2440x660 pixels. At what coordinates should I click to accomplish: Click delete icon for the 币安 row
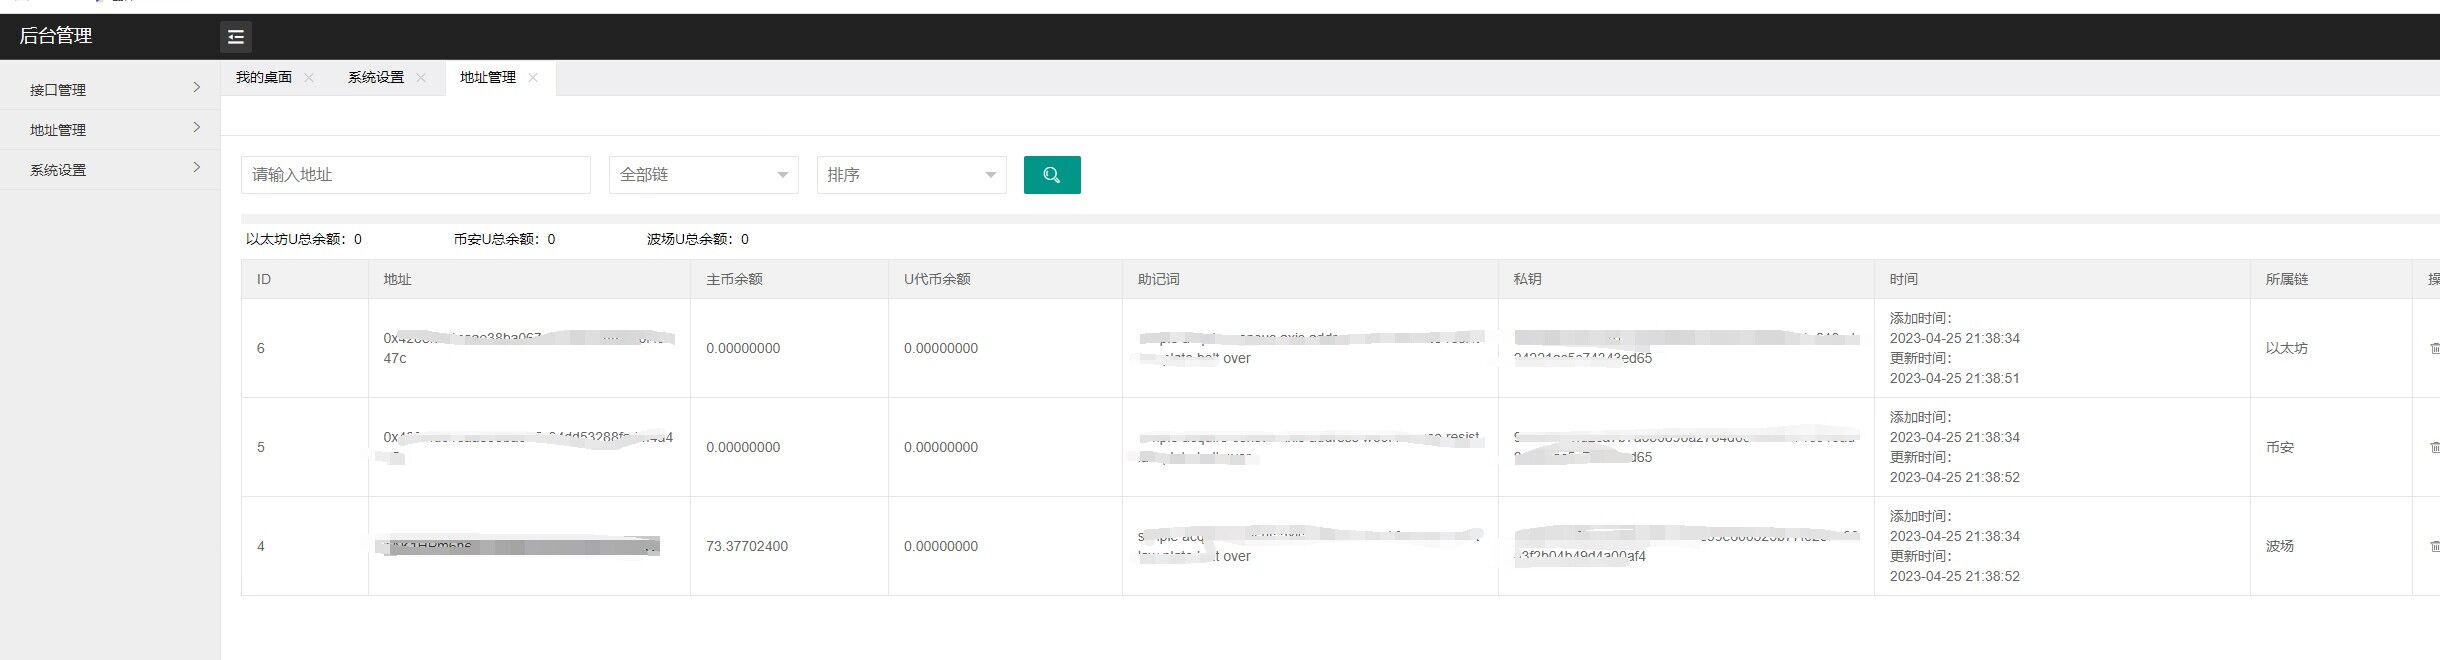(x=2434, y=447)
